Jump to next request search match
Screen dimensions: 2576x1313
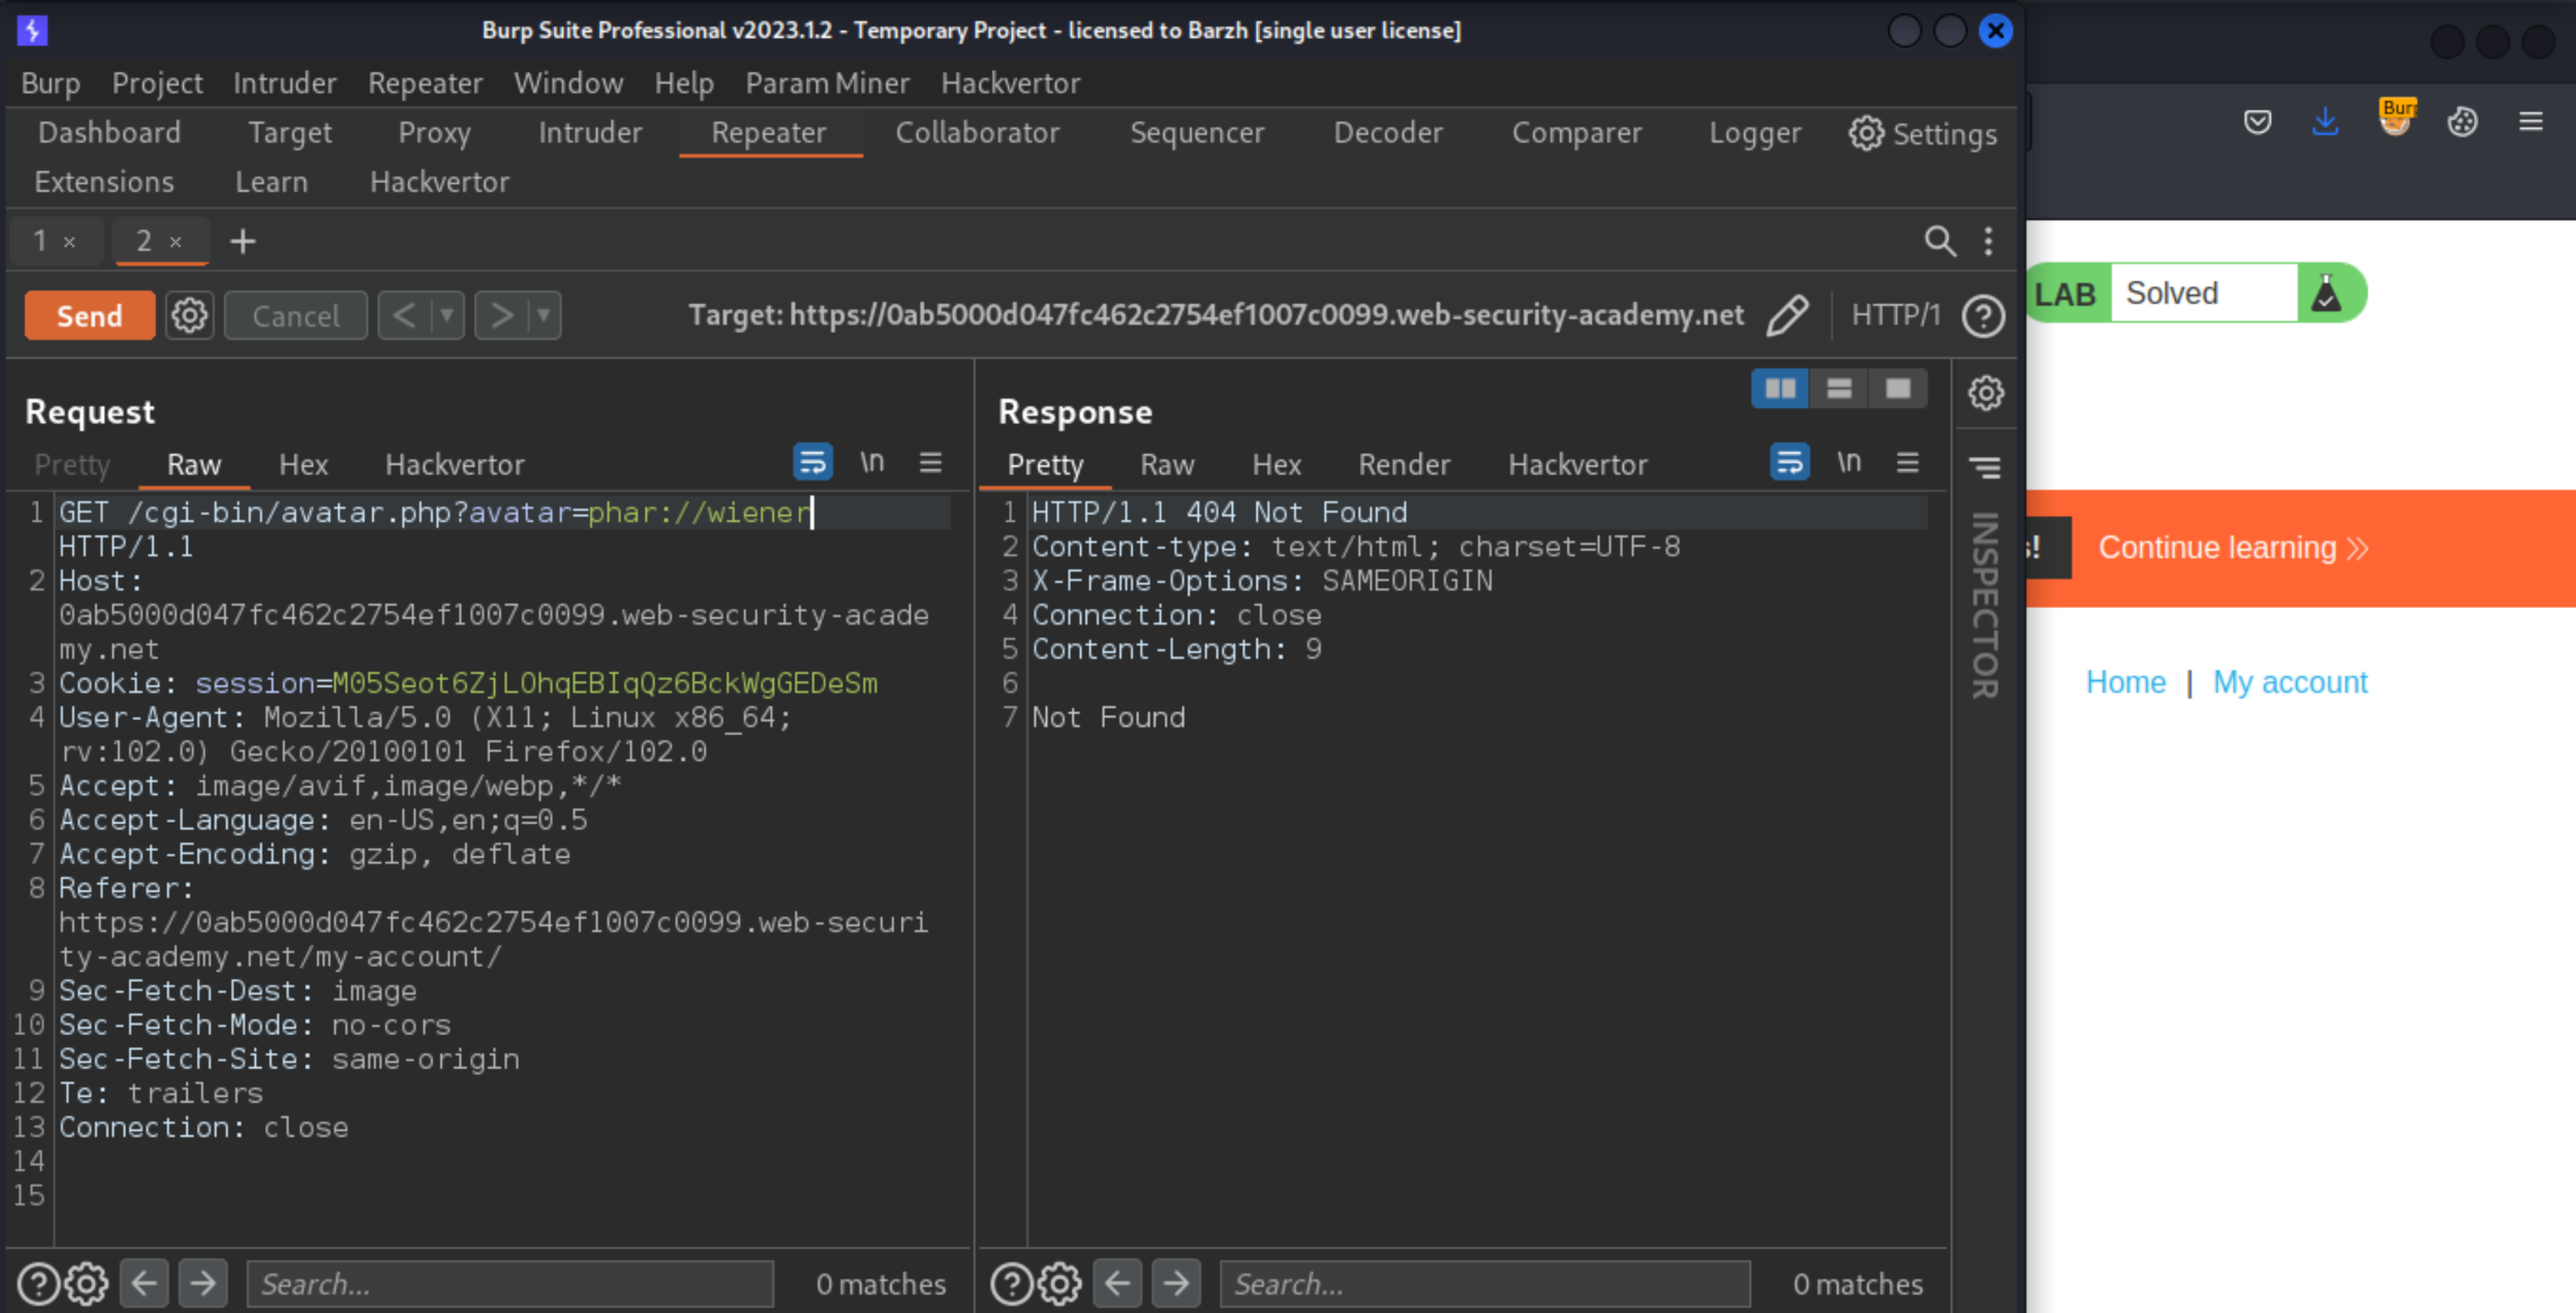[203, 1283]
